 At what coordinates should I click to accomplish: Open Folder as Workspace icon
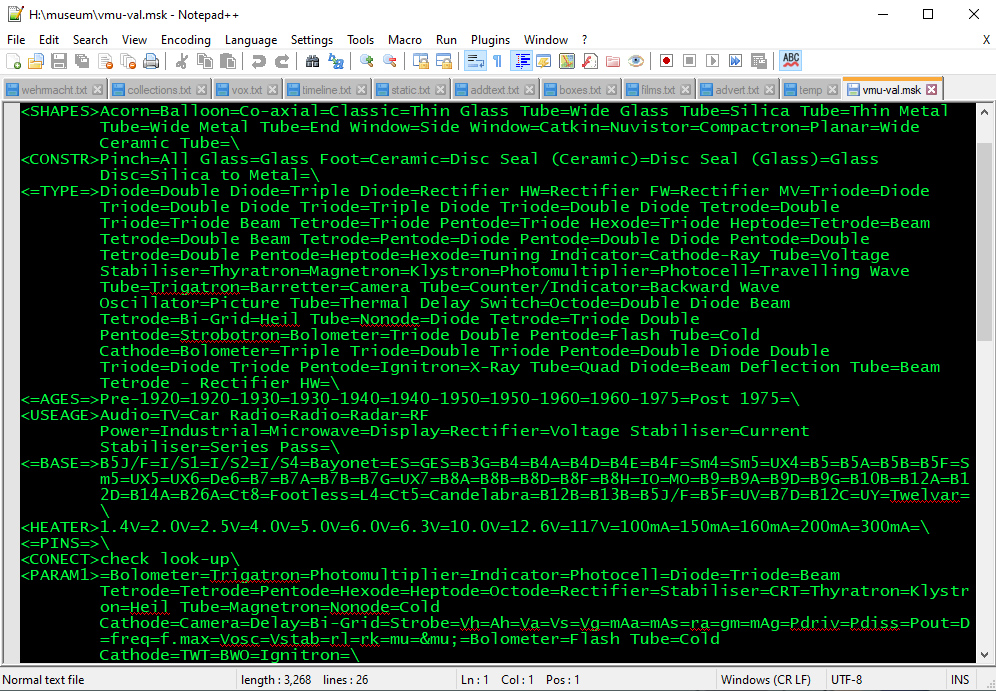click(x=612, y=61)
